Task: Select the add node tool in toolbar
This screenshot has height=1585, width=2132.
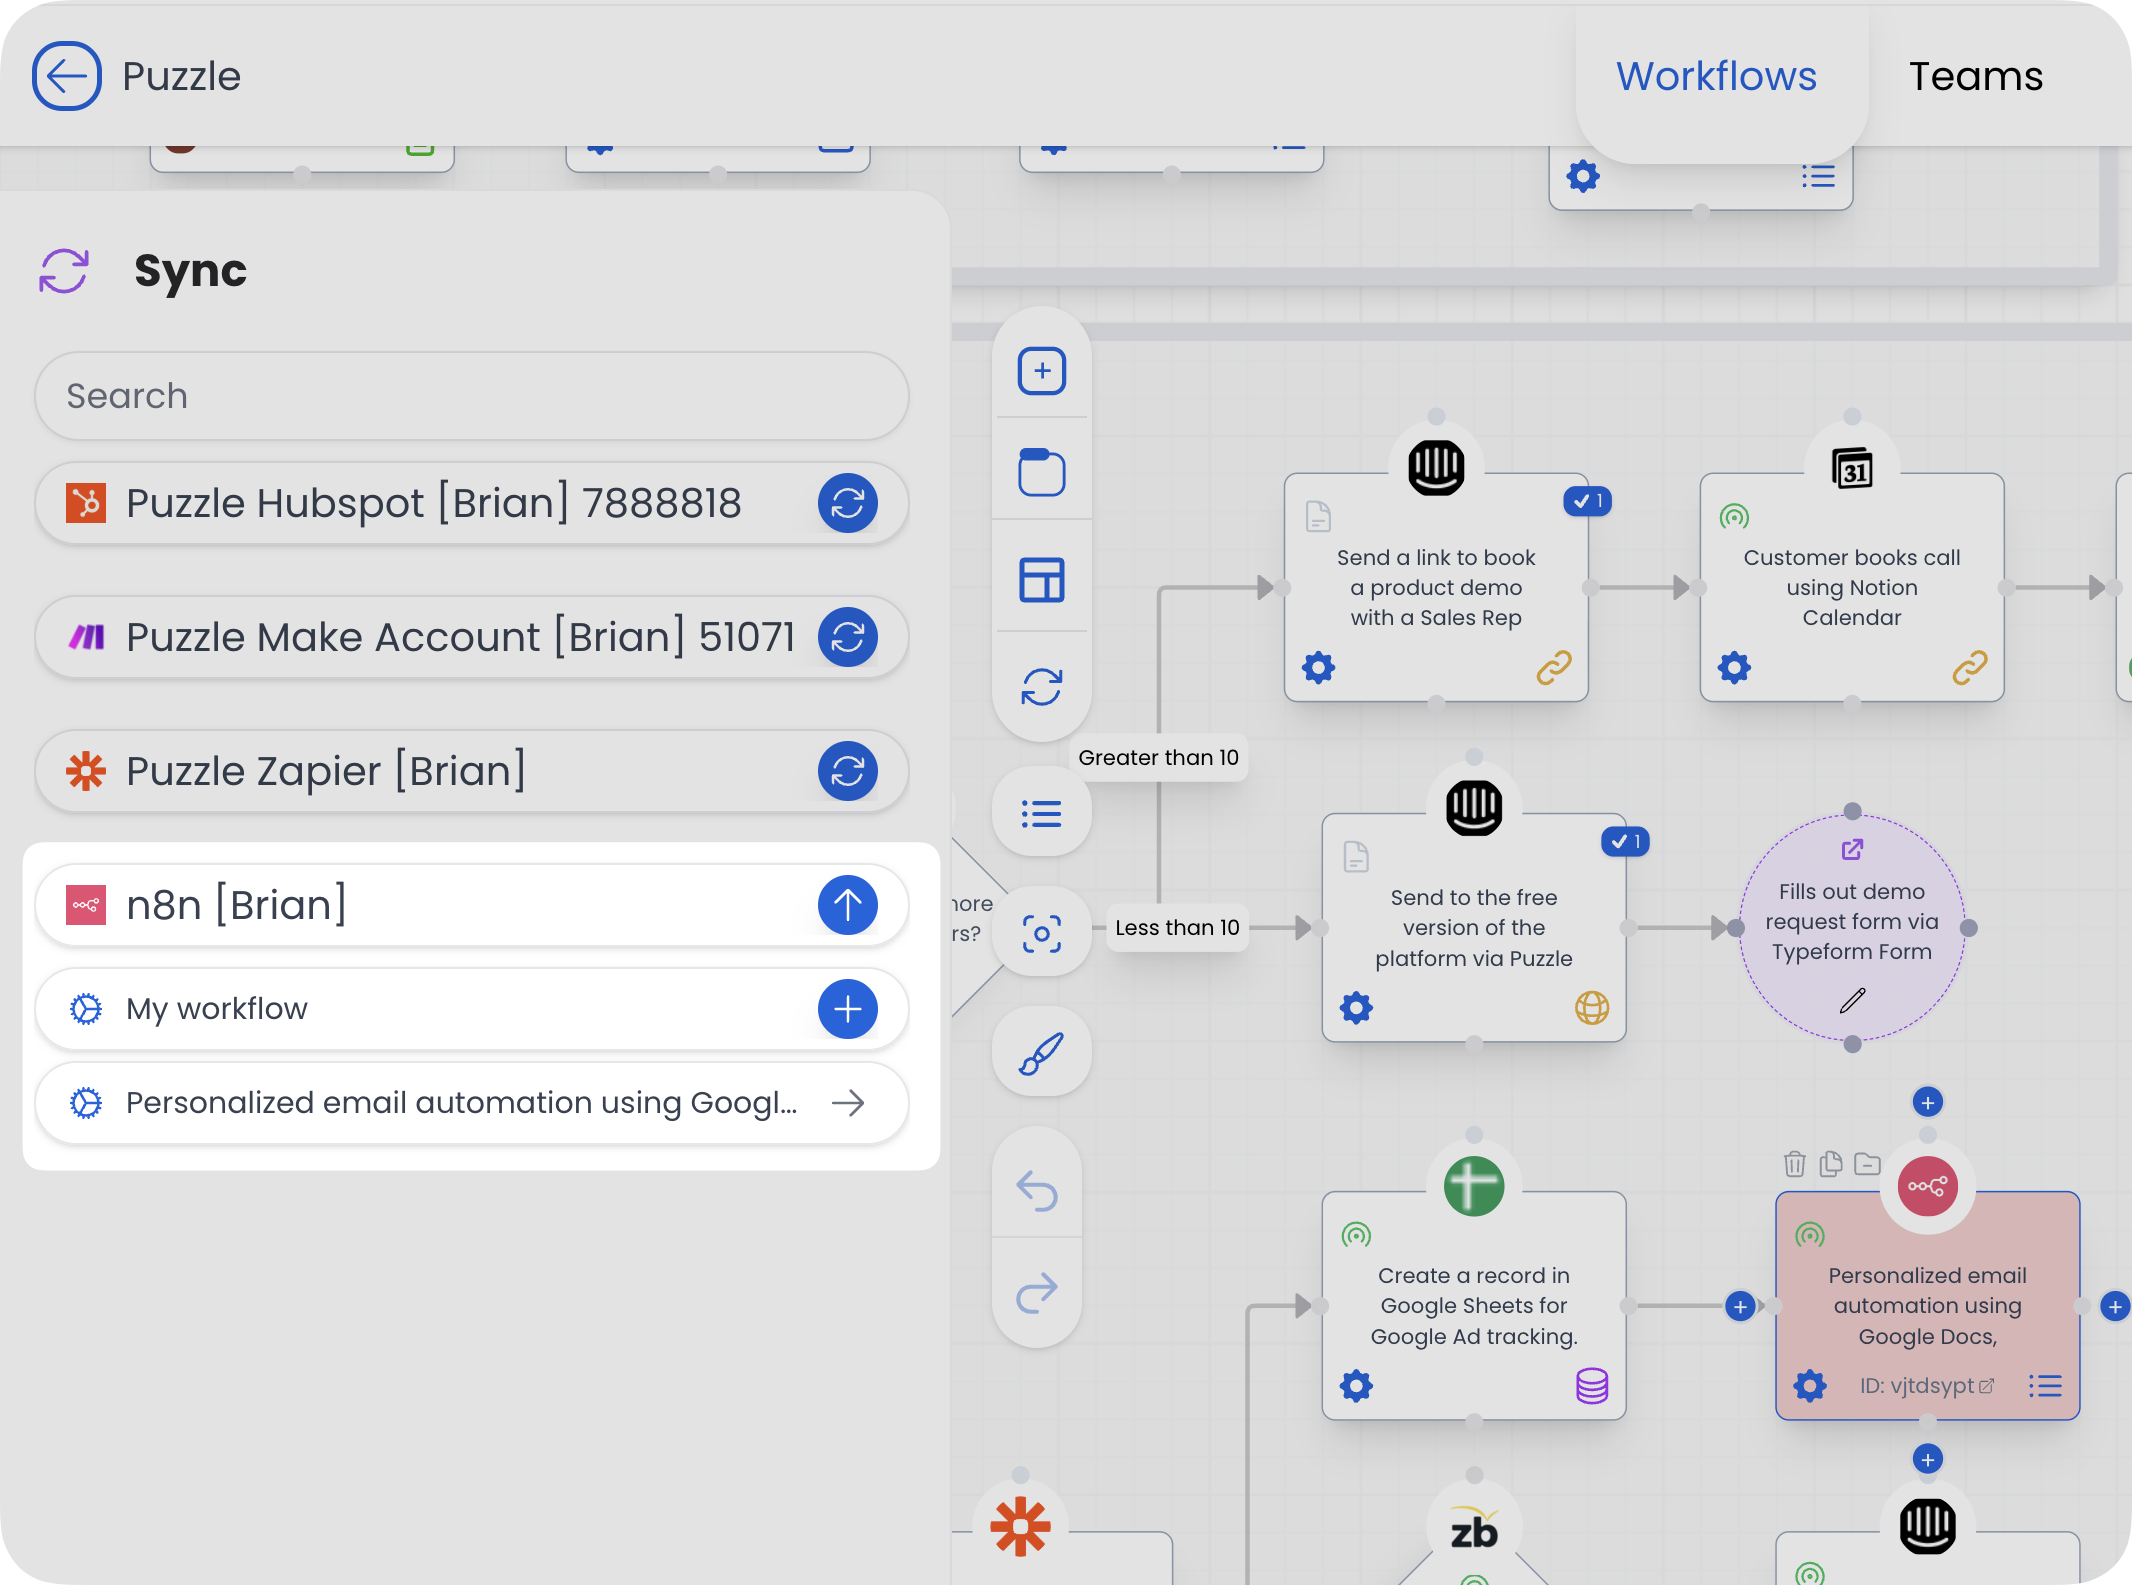Action: pos(1041,371)
